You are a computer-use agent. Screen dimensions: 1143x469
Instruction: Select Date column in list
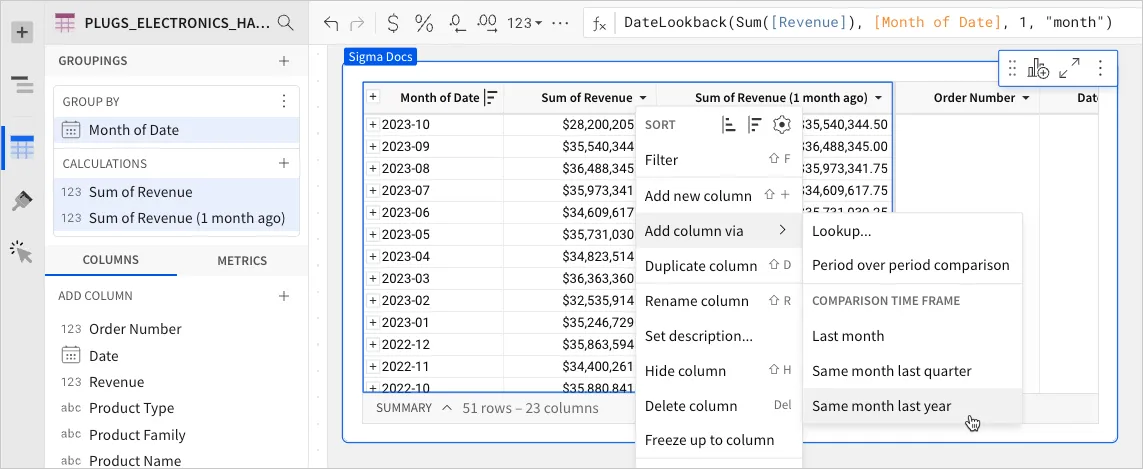pos(104,356)
